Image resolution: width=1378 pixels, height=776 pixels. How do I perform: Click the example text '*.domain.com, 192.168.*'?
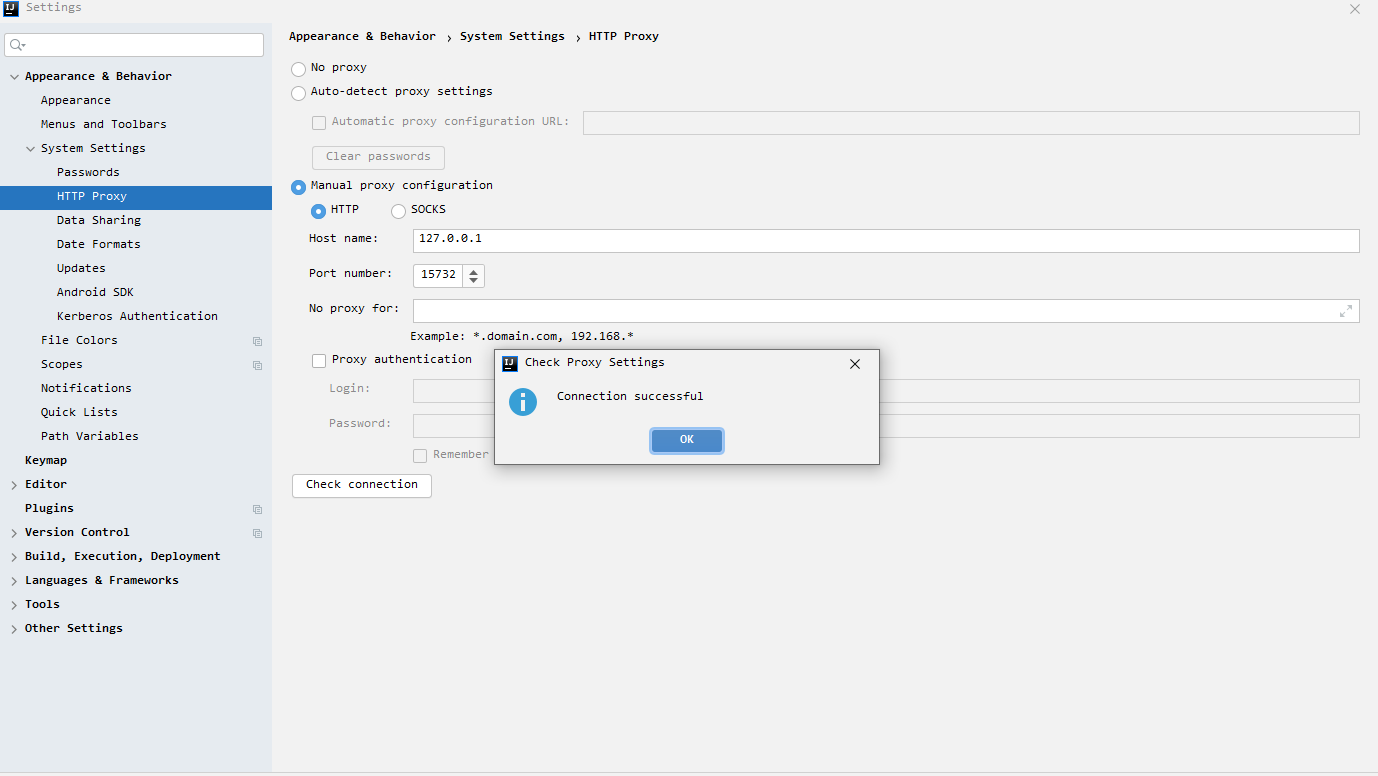pyautogui.click(x=553, y=336)
